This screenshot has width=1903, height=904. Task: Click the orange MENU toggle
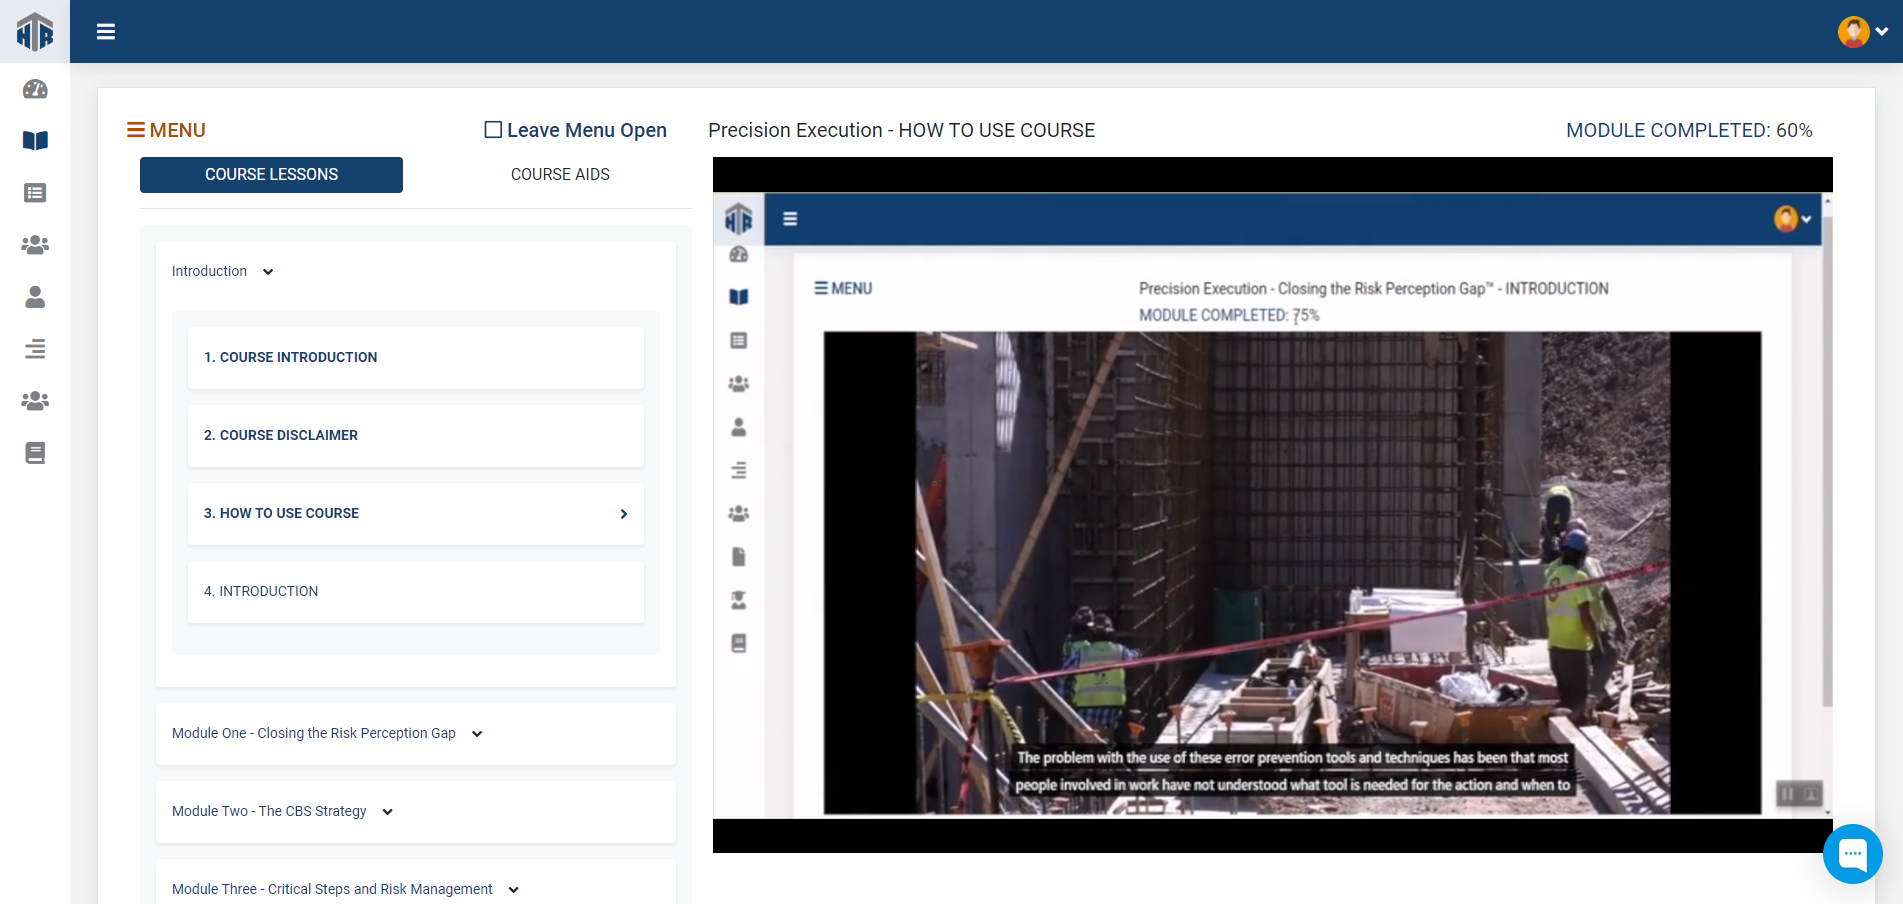(x=166, y=130)
